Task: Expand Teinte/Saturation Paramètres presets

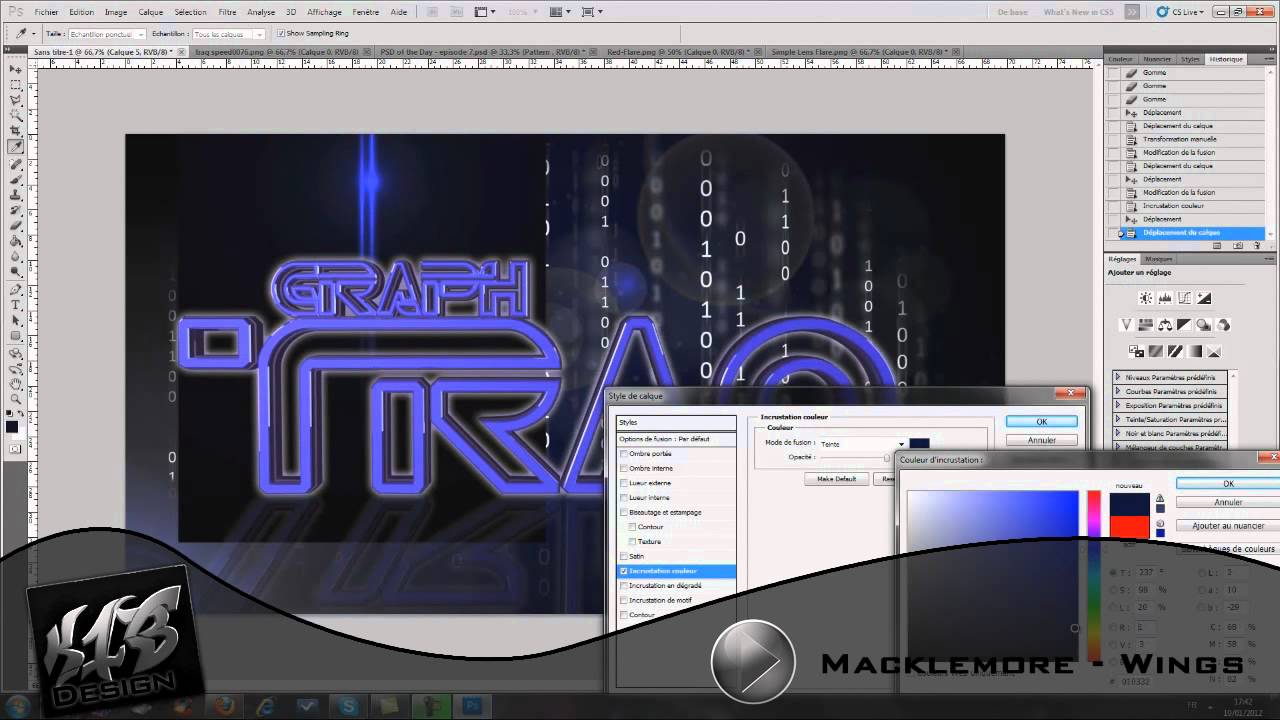Action: click(1118, 419)
